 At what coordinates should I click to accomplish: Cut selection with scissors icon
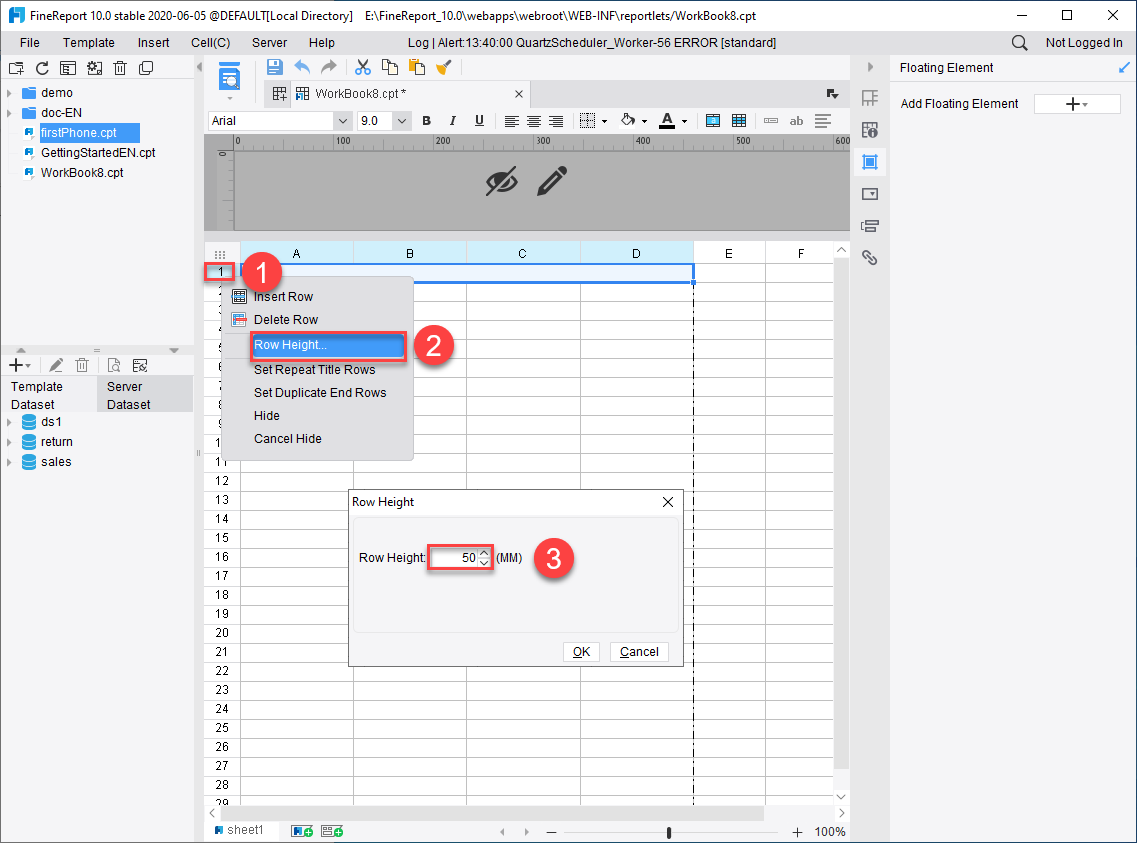point(363,67)
